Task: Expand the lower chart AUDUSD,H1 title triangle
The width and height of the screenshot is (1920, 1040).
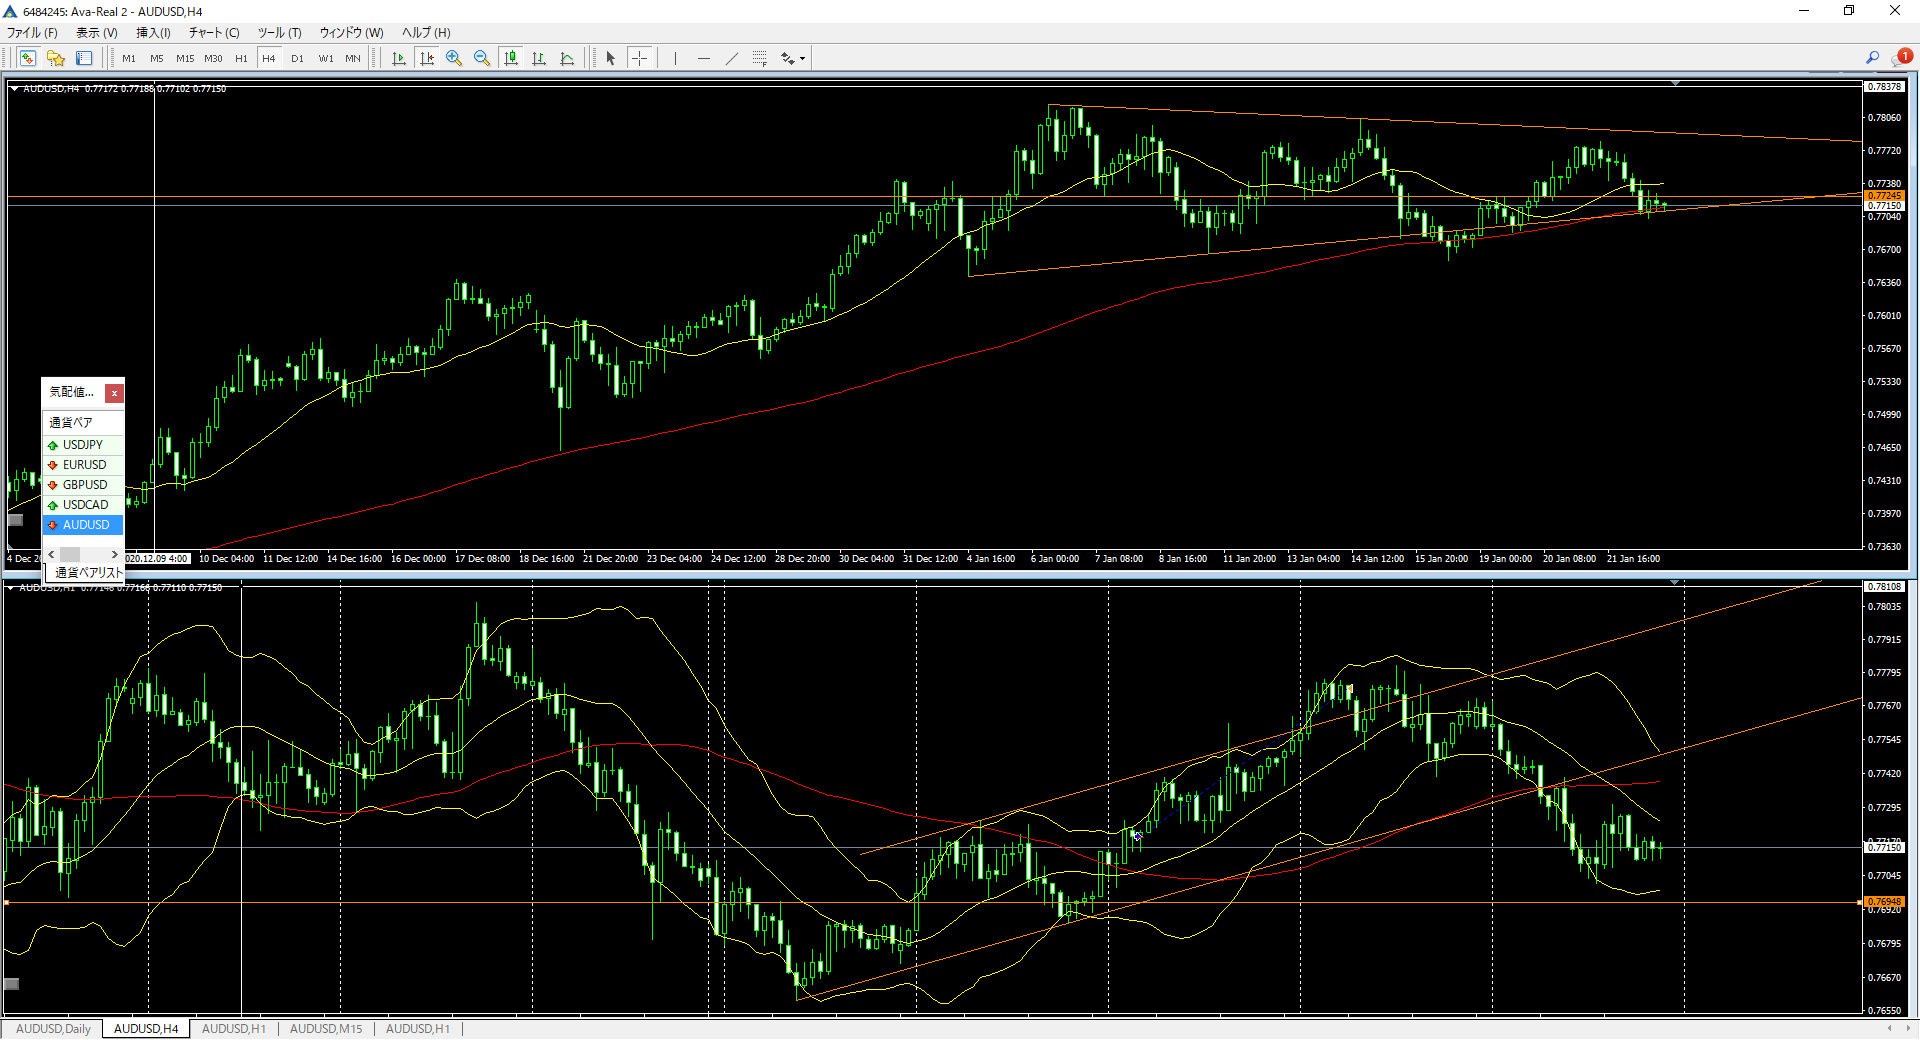Action: coord(10,588)
